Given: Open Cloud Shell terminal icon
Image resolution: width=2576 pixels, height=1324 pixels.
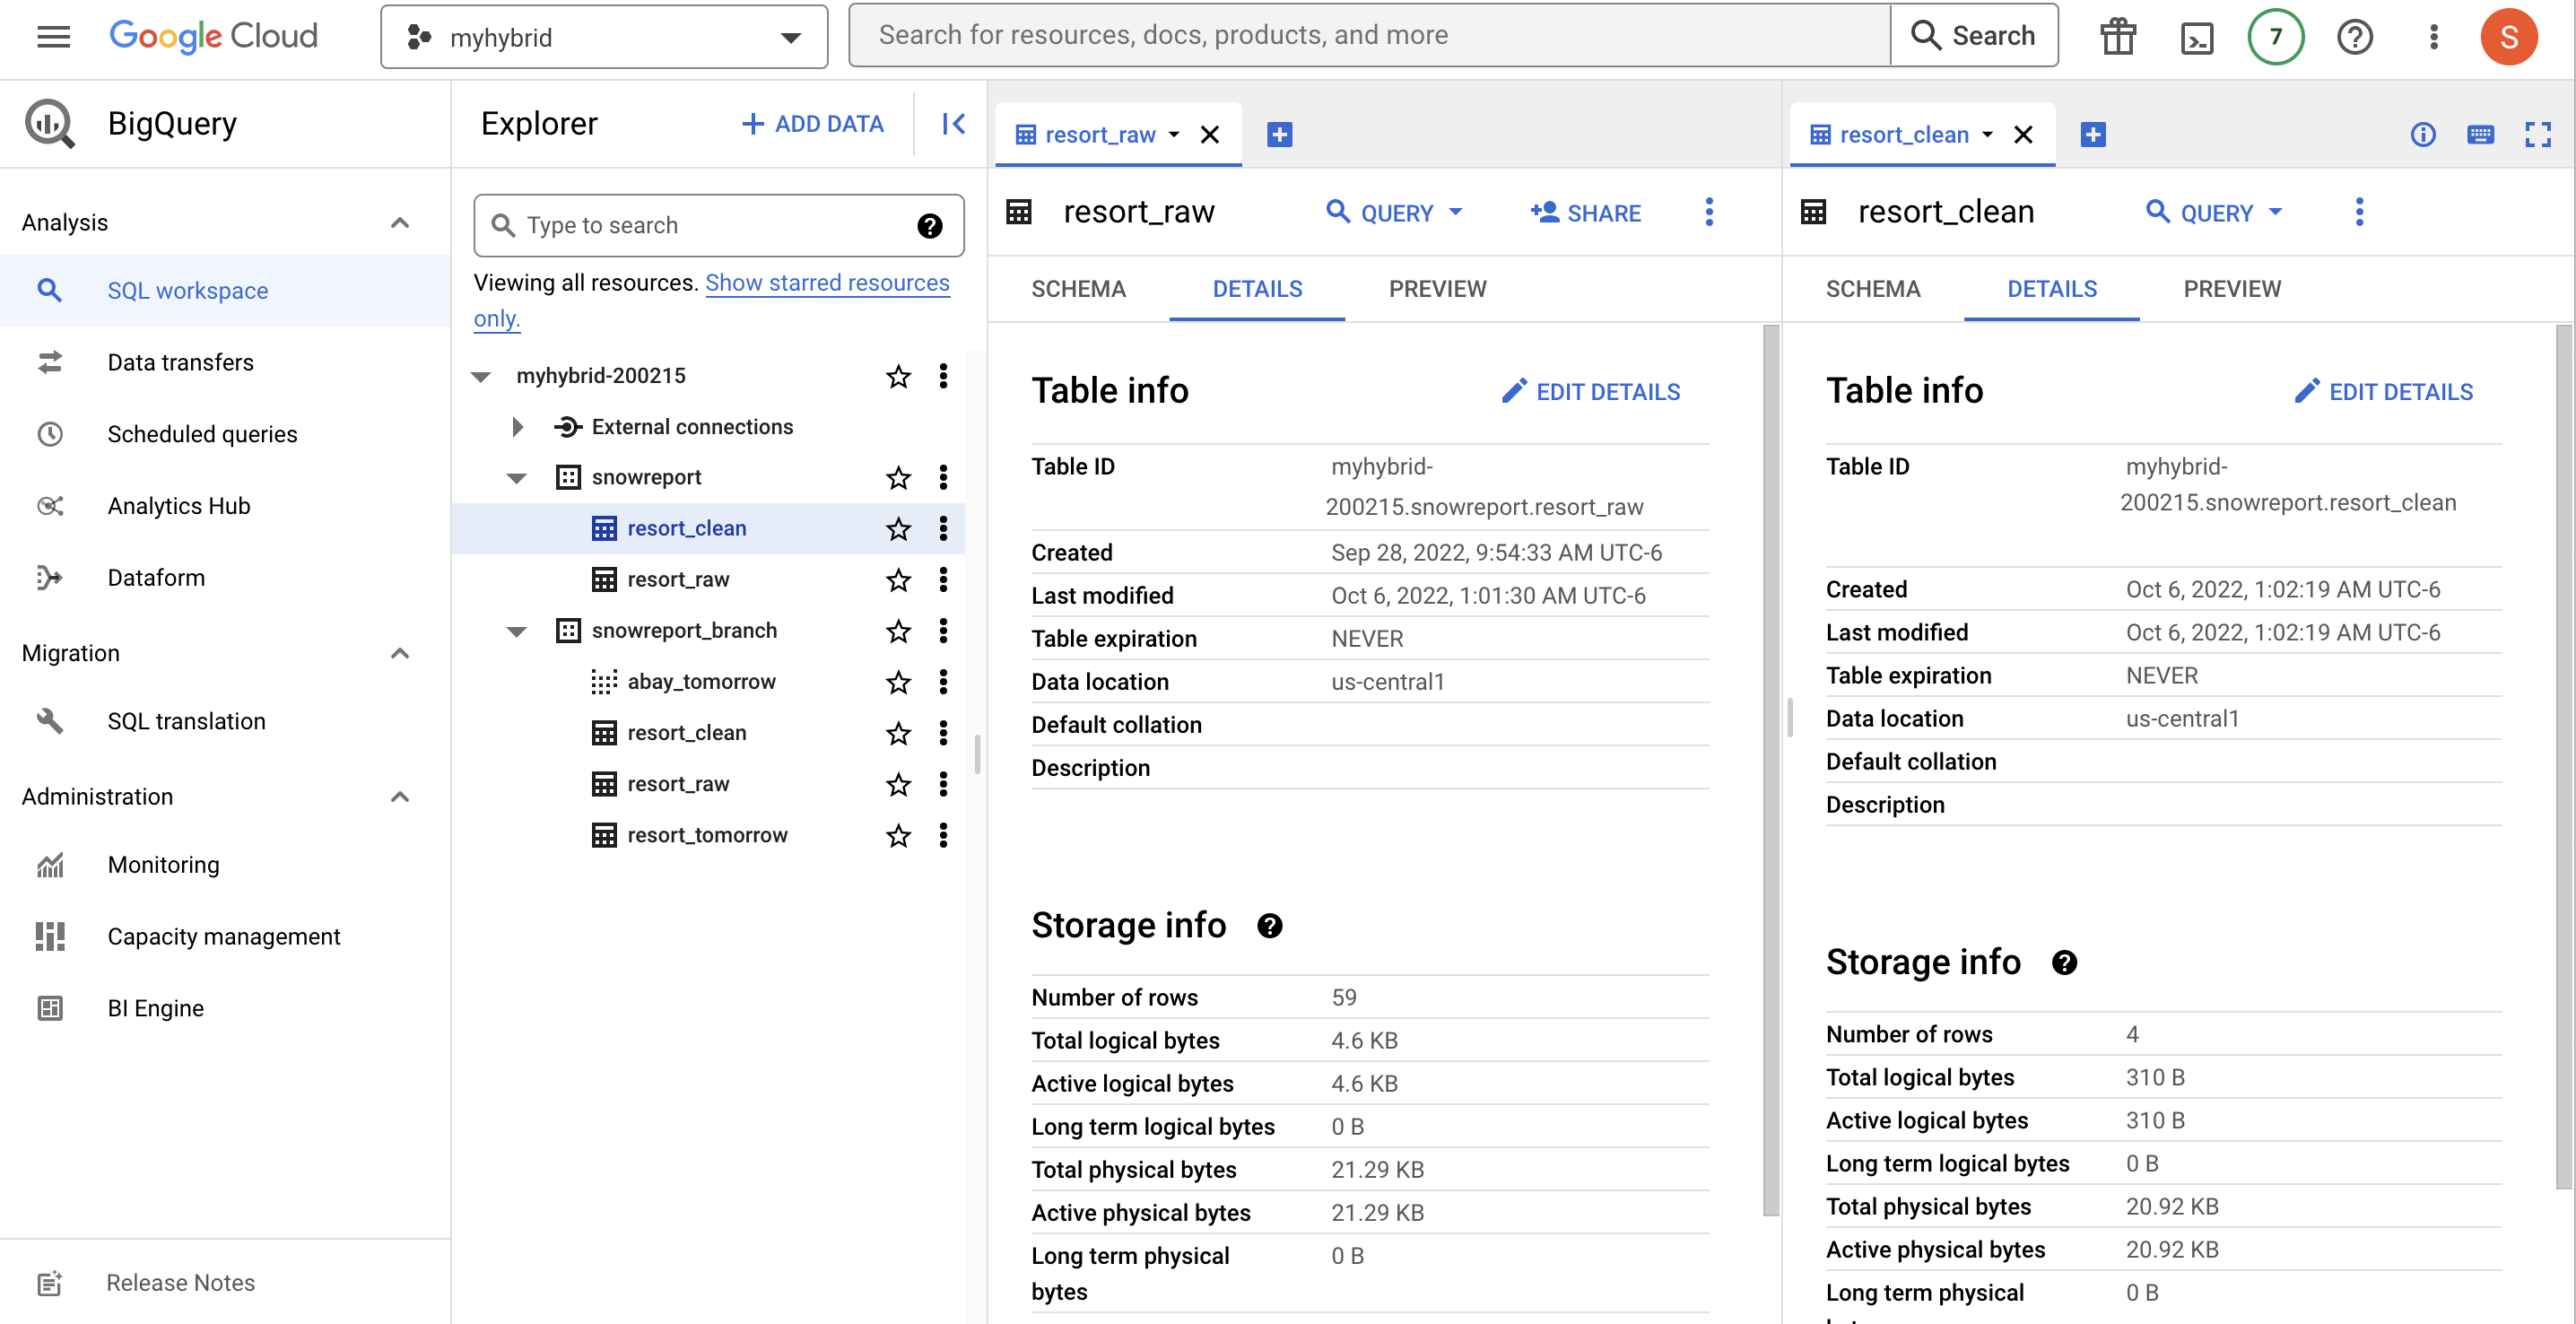Looking at the screenshot, I should [2196, 37].
